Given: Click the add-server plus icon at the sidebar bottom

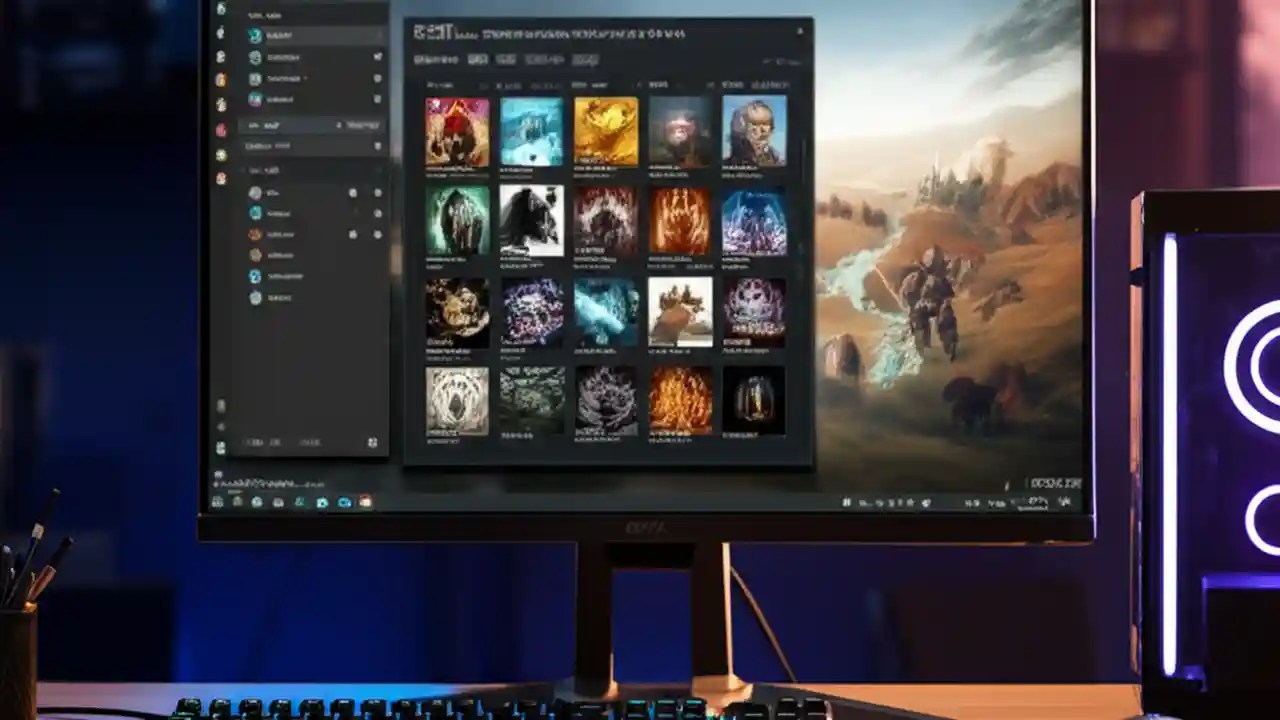Looking at the screenshot, I should (371, 441).
